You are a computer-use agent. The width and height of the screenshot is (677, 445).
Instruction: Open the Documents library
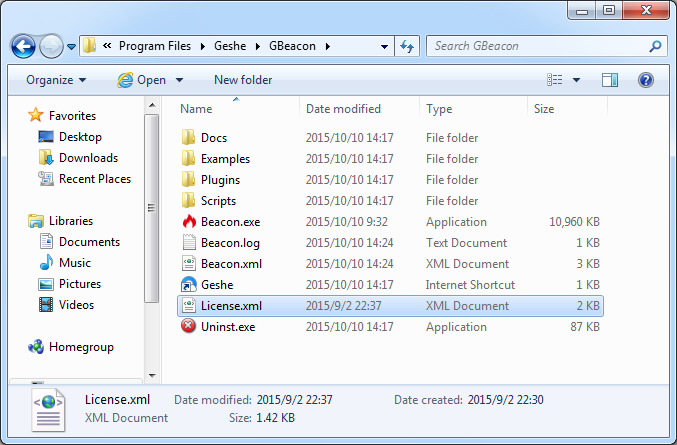(x=89, y=242)
